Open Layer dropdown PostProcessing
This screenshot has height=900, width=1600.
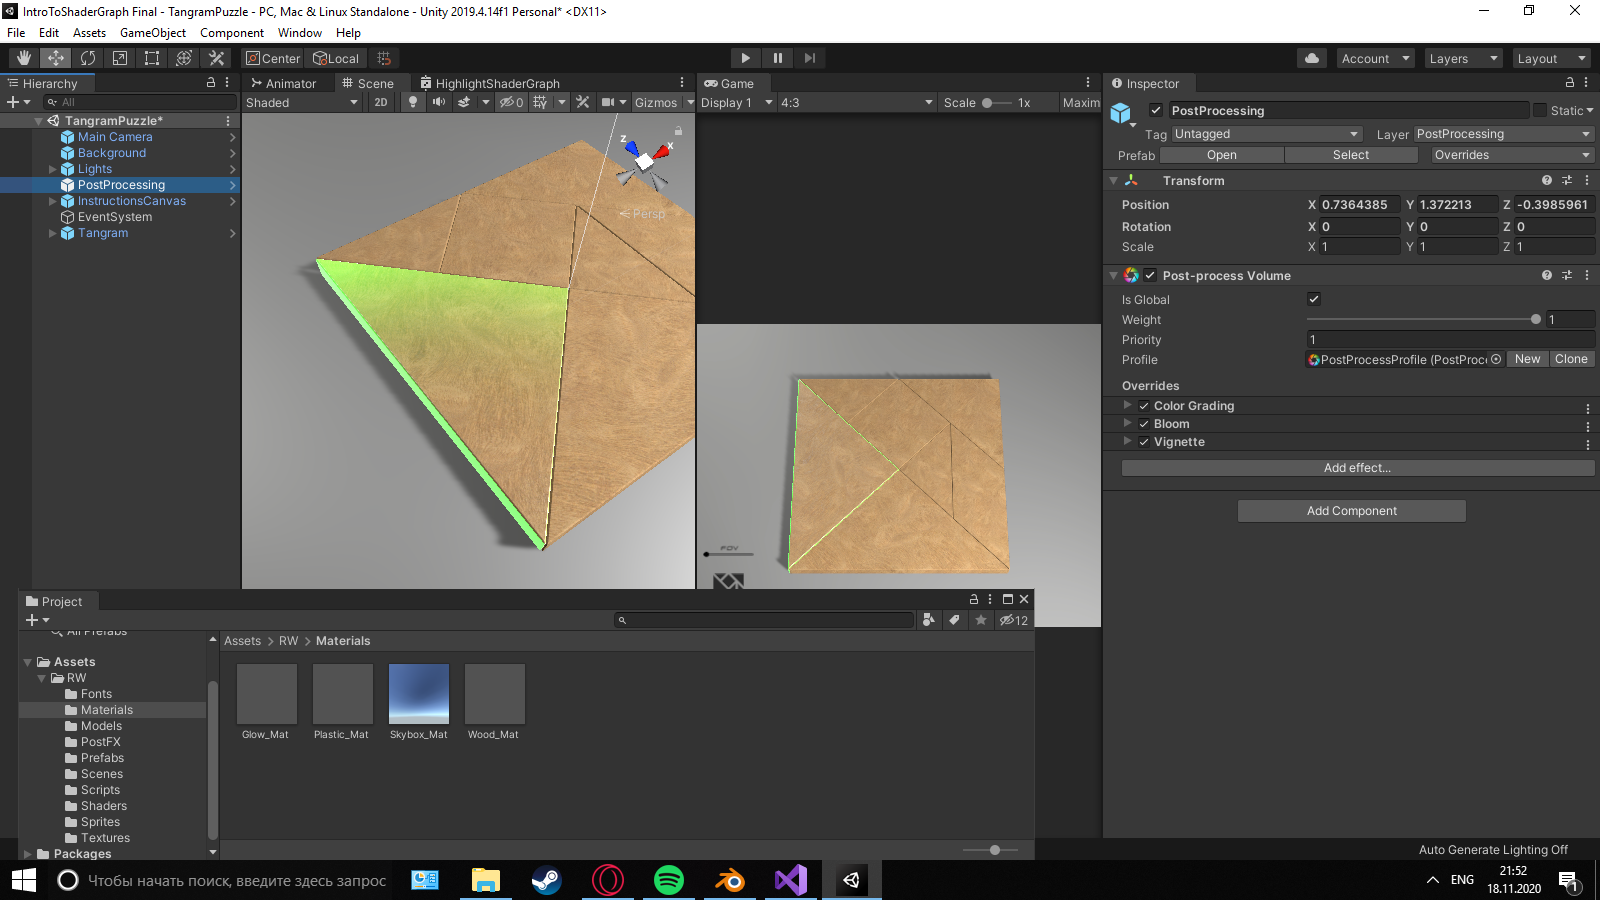tap(1504, 134)
